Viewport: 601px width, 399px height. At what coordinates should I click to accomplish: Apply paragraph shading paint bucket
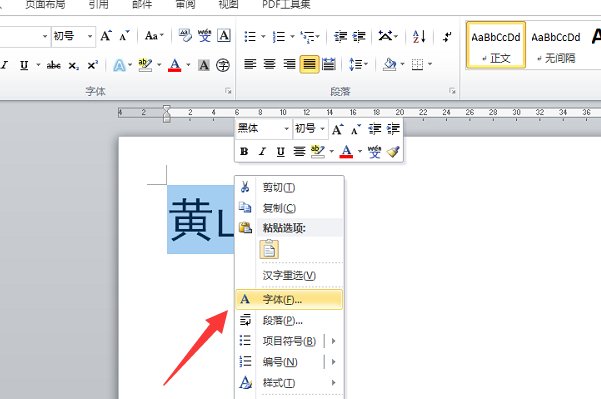click(x=389, y=64)
